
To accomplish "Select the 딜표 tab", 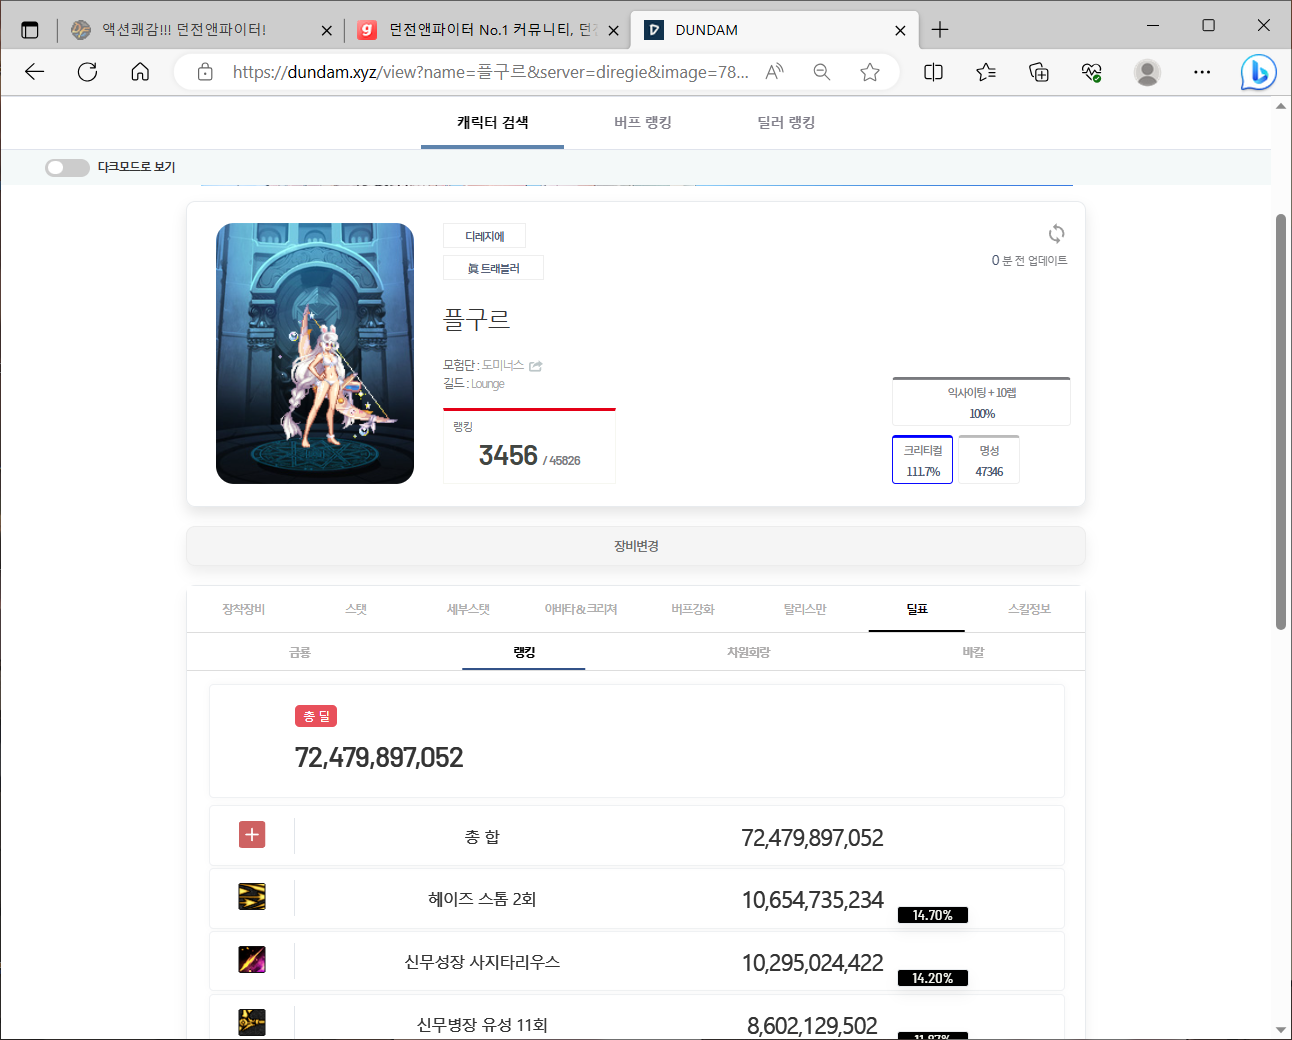I will 917,609.
